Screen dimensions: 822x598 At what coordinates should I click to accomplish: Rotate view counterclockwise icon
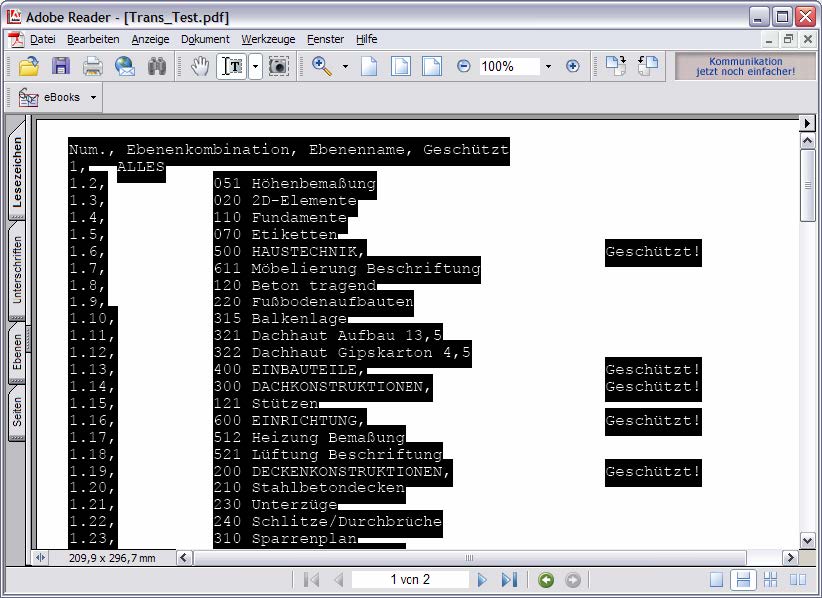(x=648, y=67)
